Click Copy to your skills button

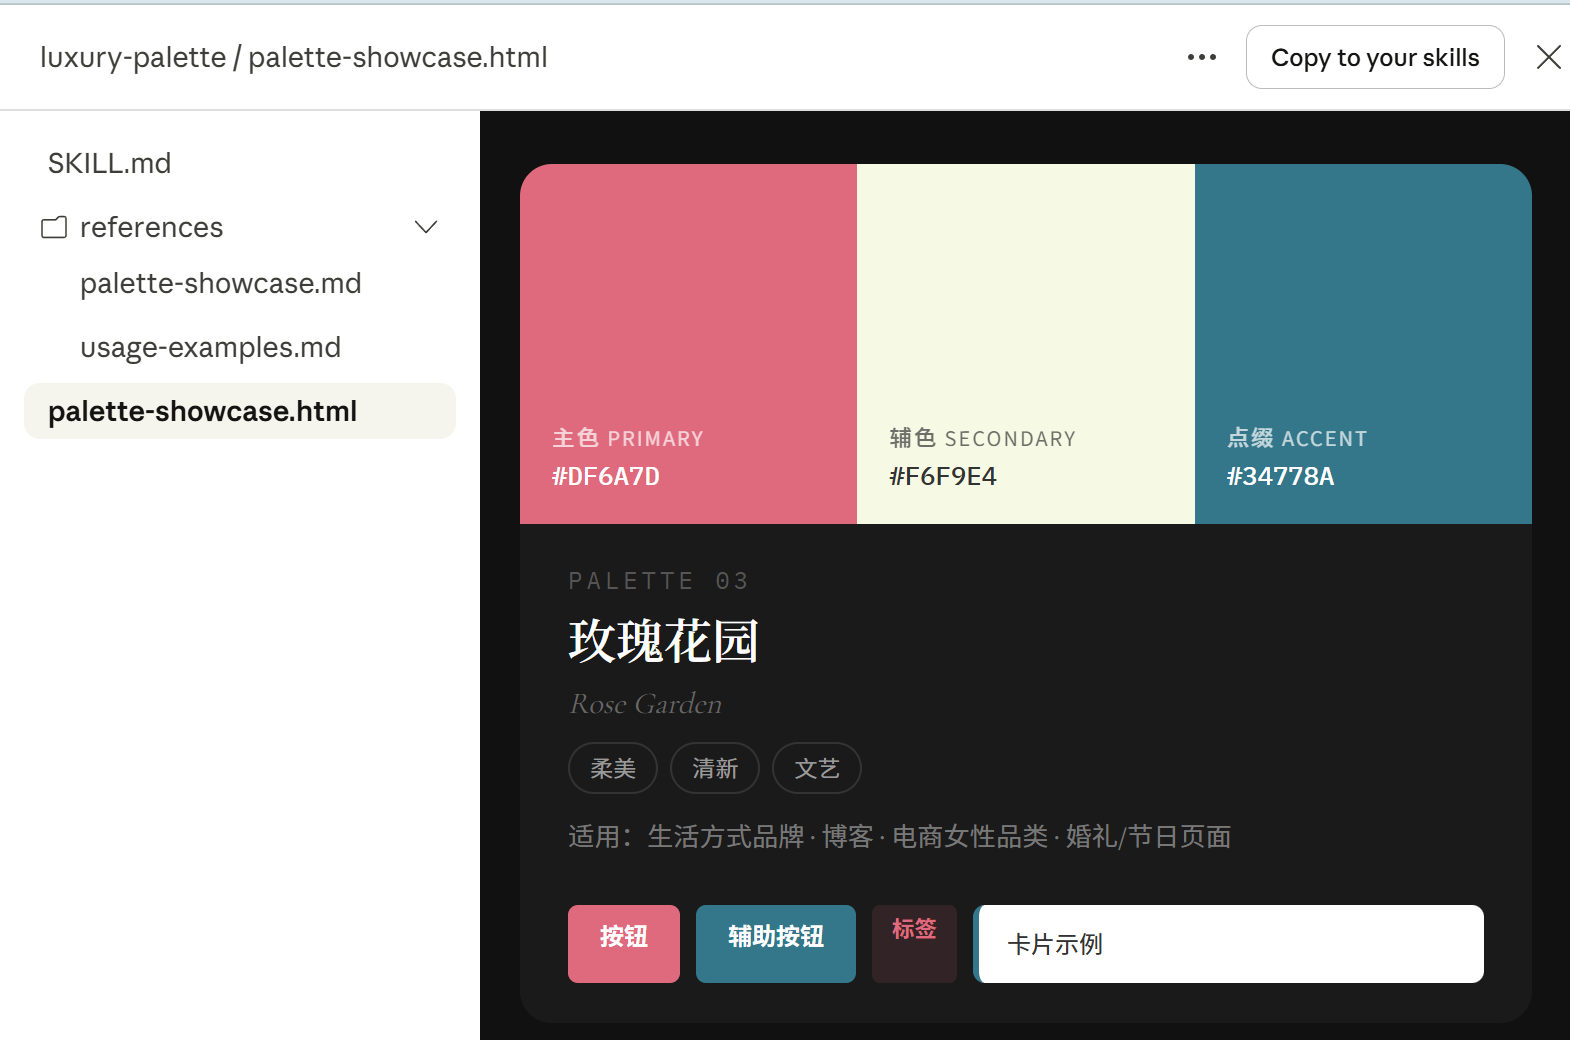point(1374,58)
